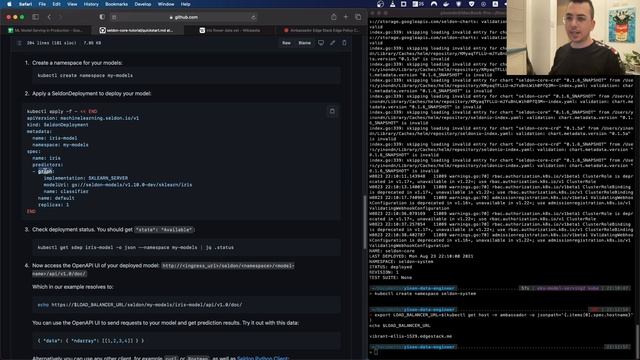The width and height of the screenshot is (640, 360).
Task: Switch to Ambassador Edge Stack tab
Action: tap(321, 30)
